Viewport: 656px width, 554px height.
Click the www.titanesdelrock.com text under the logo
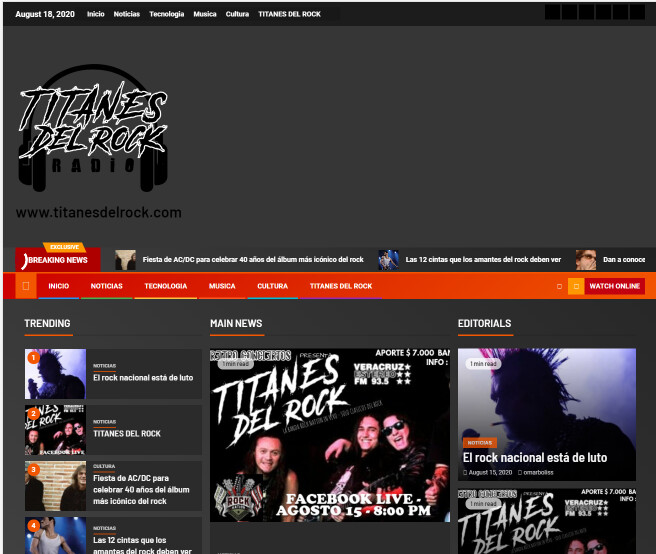99,213
